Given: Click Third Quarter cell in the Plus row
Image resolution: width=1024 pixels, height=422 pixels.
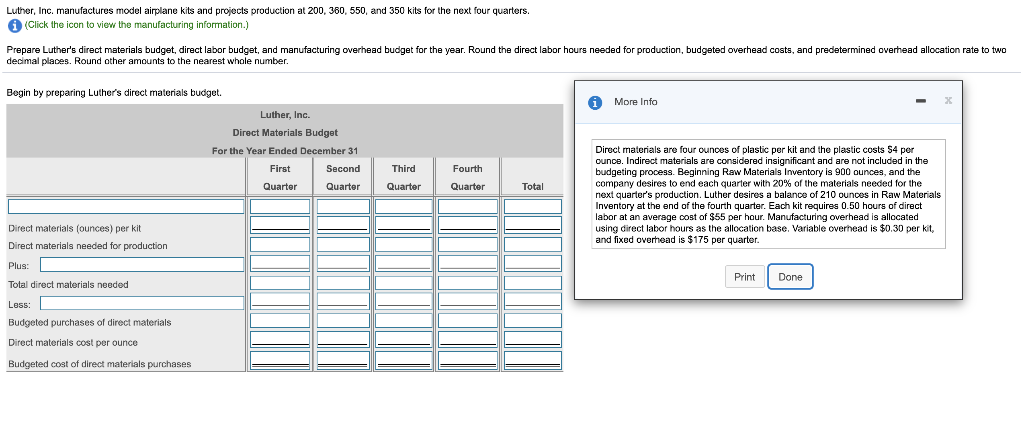Looking at the screenshot, I should pyautogui.click(x=404, y=263).
